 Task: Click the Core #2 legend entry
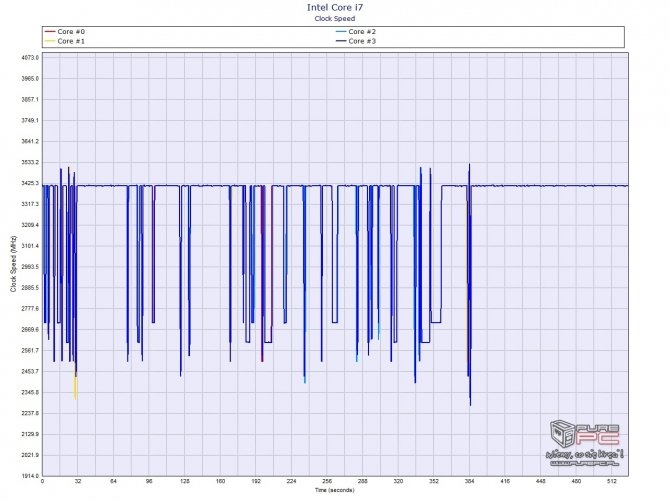click(356, 32)
